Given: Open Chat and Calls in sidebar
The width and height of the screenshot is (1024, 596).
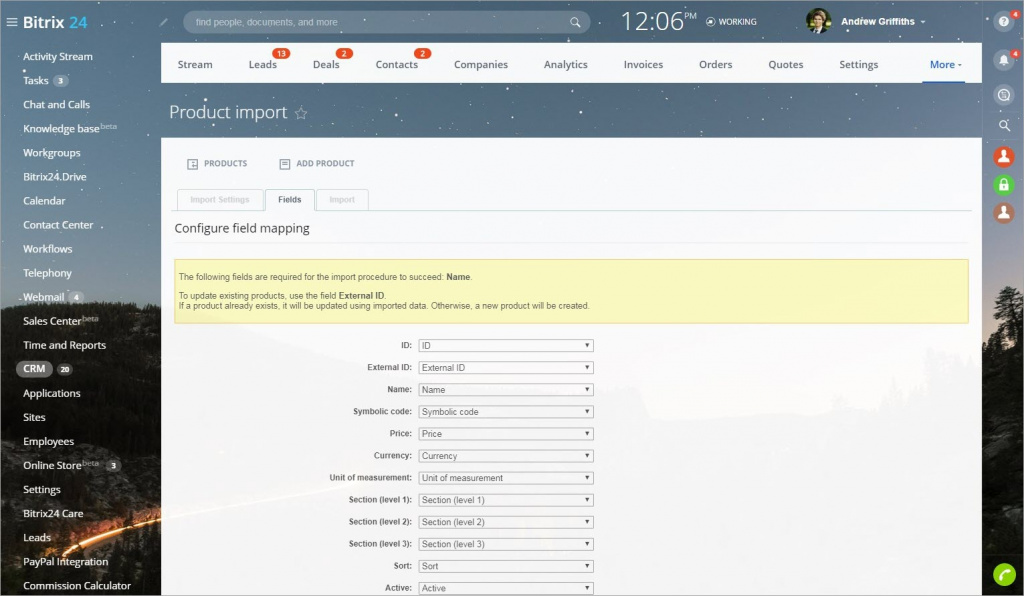Looking at the screenshot, I should 56,104.
